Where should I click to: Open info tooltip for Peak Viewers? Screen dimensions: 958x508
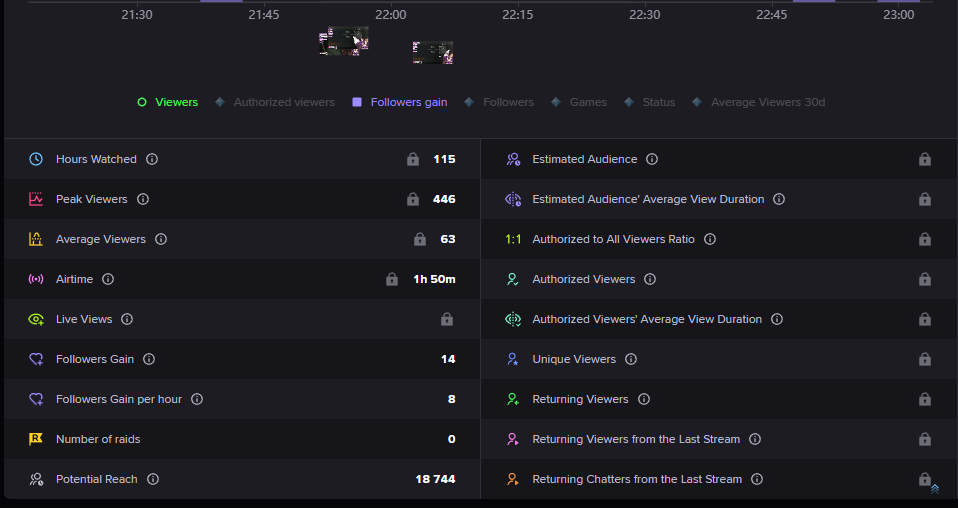coord(143,199)
